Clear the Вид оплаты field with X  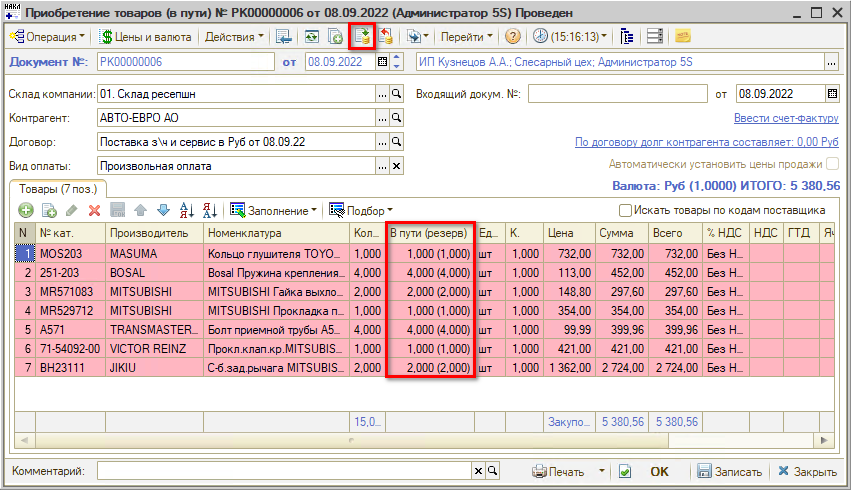click(397, 166)
